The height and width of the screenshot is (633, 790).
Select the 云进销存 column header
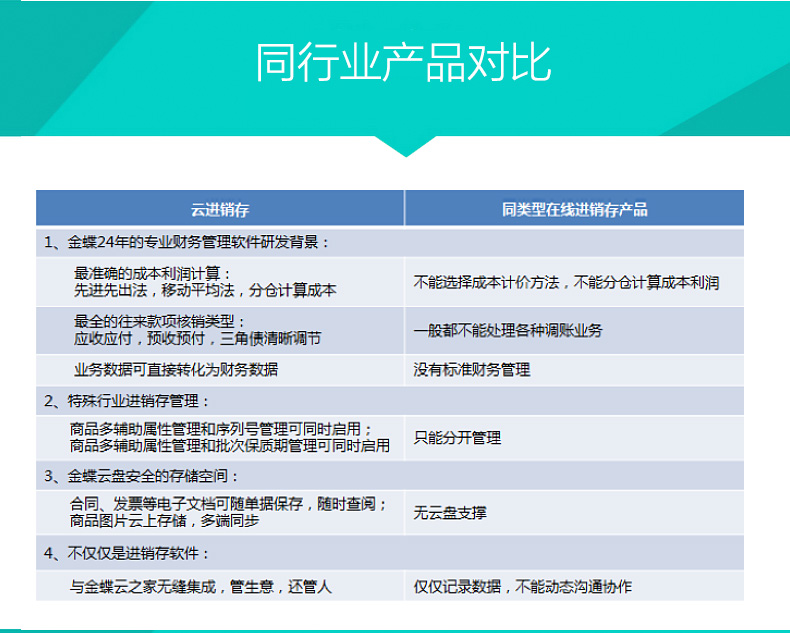coord(220,209)
